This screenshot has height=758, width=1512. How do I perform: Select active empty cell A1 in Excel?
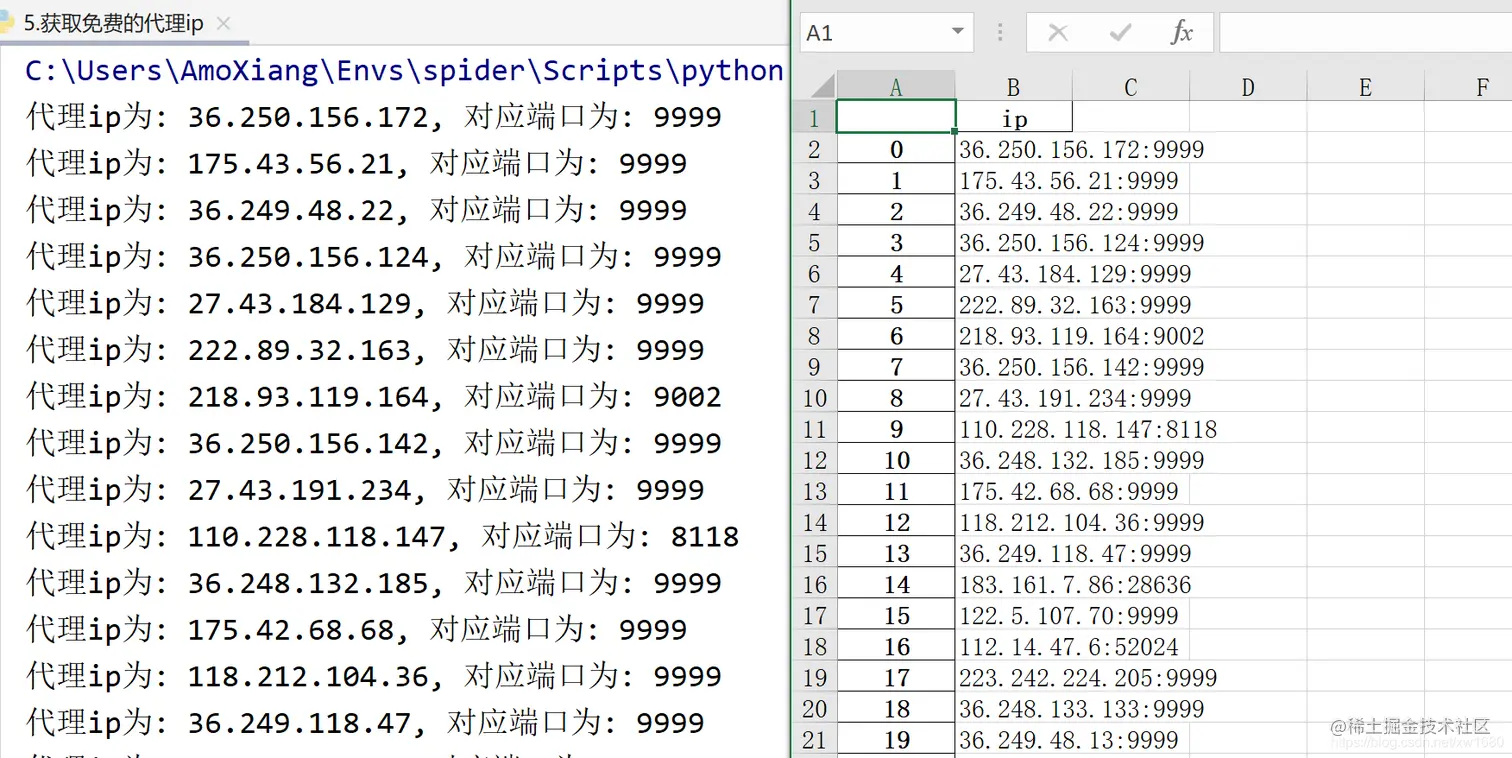[x=896, y=116]
